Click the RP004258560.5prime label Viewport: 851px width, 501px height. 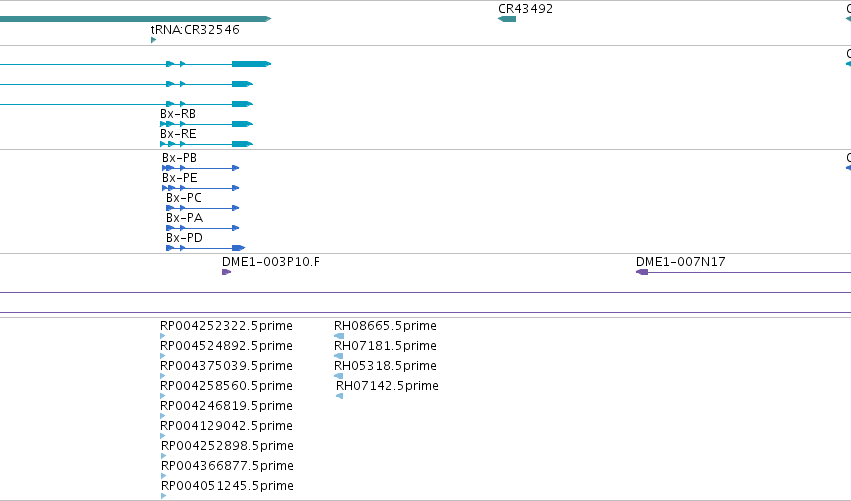coord(226,386)
